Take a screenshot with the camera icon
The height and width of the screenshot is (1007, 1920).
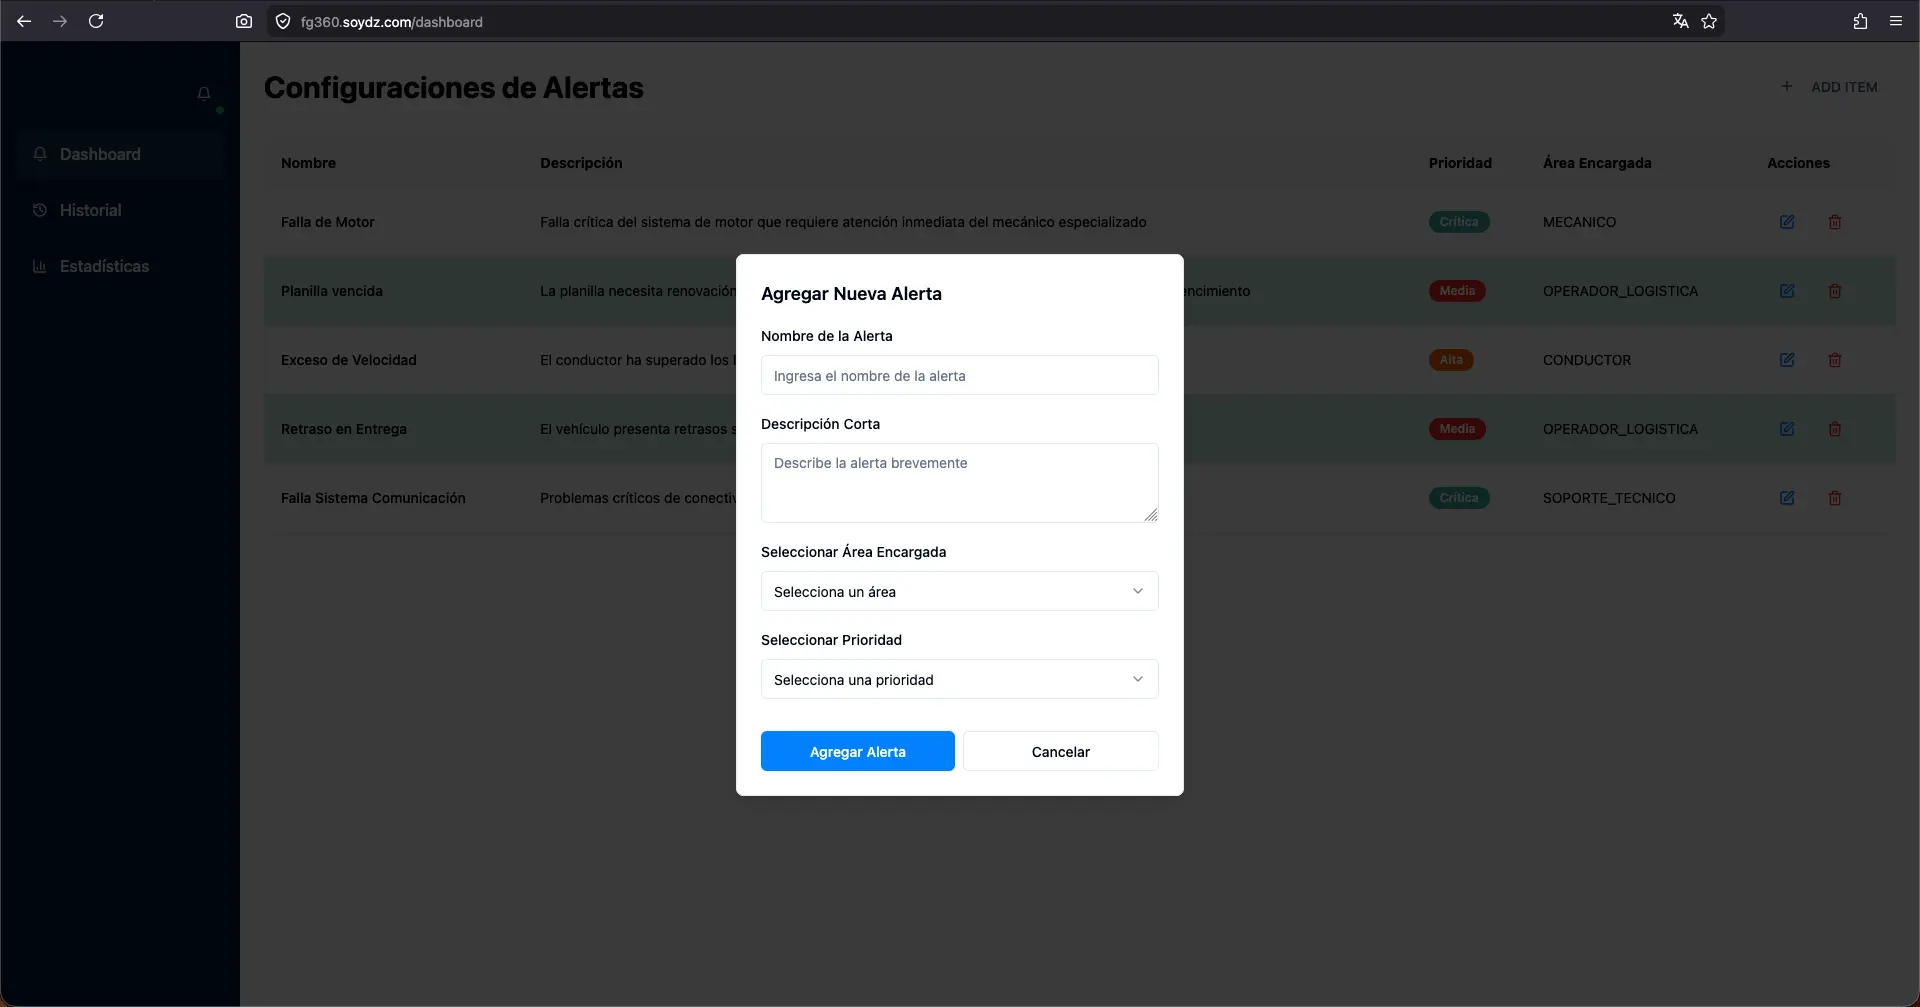[244, 21]
